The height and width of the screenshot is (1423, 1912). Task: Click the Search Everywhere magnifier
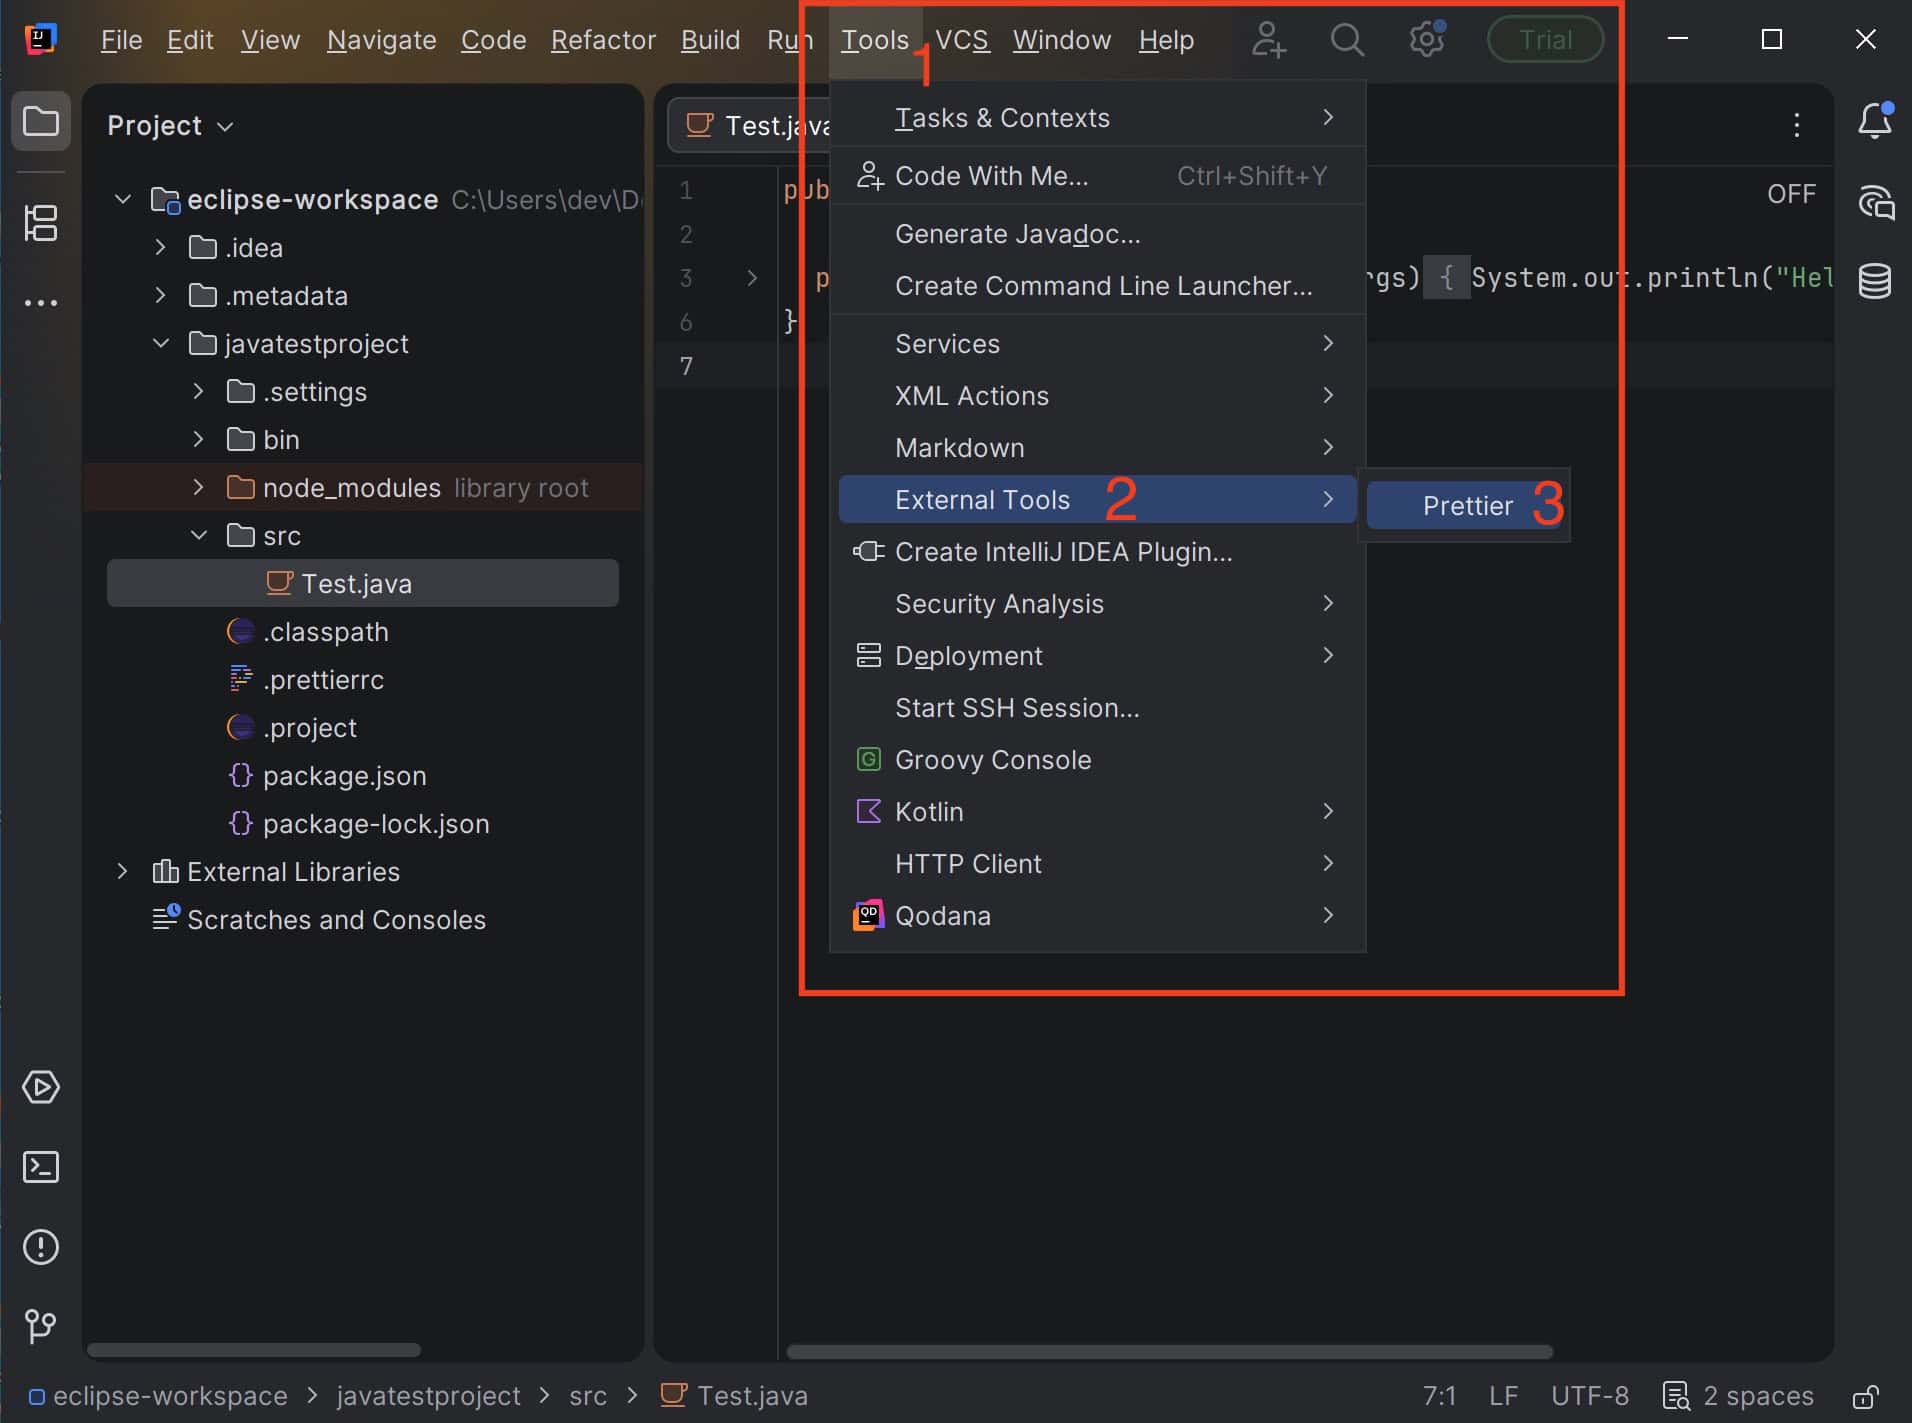(x=1347, y=40)
